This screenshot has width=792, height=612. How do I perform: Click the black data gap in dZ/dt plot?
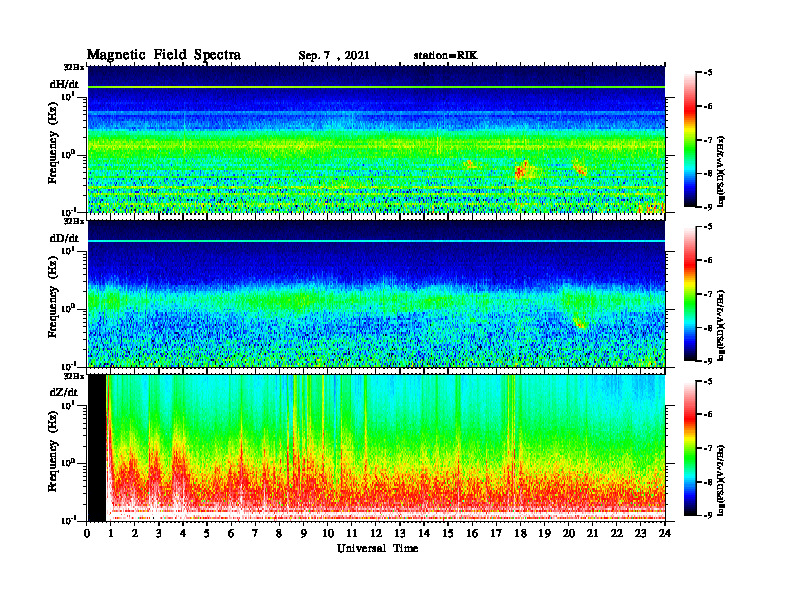(x=97, y=448)
